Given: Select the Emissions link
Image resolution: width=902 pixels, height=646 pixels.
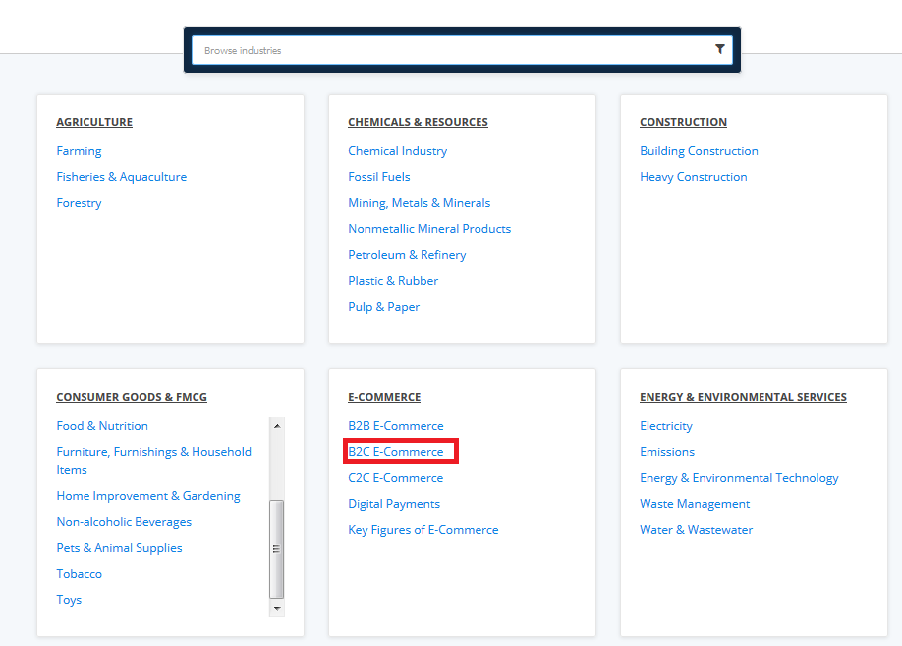Looking at the screenshot, I should pyautogui.click(x=667, y=452).
